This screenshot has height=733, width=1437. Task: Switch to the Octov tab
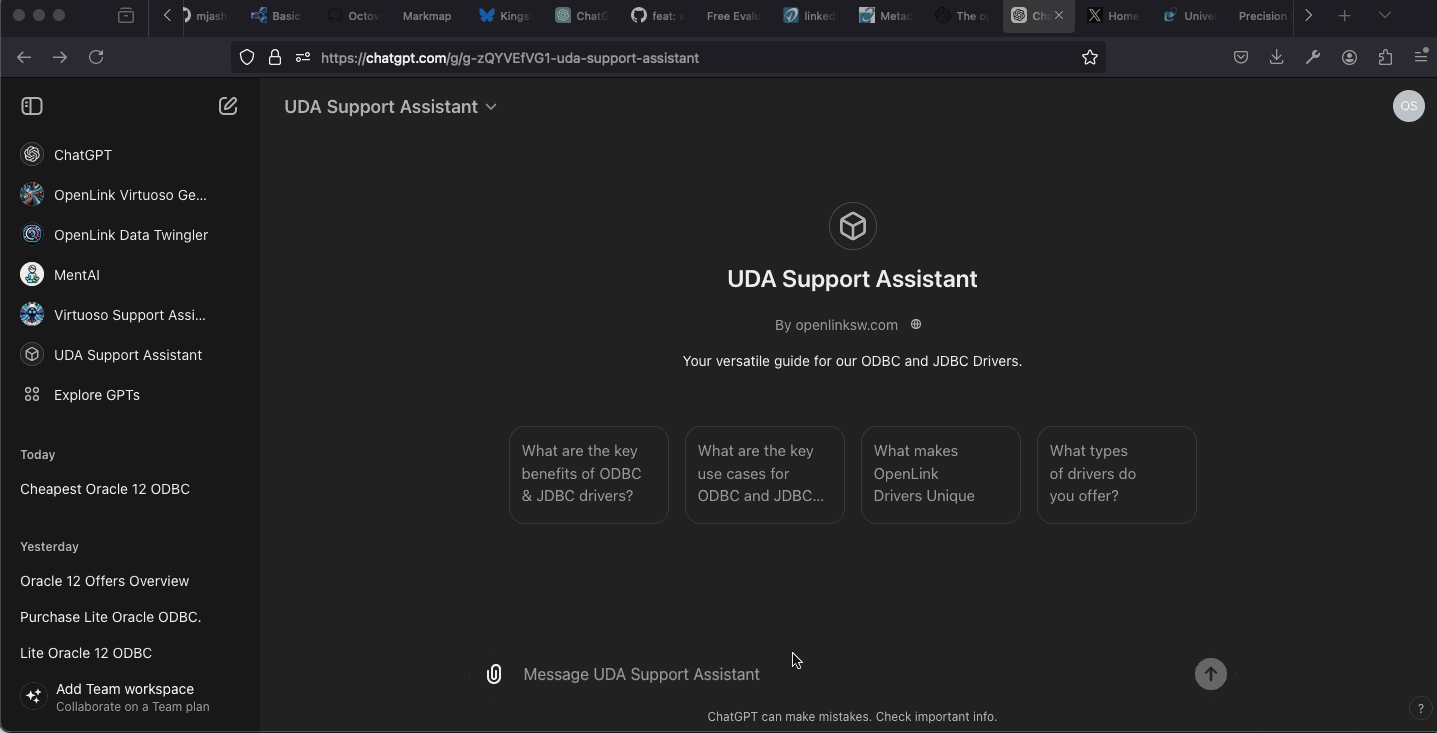click(354, 15)
